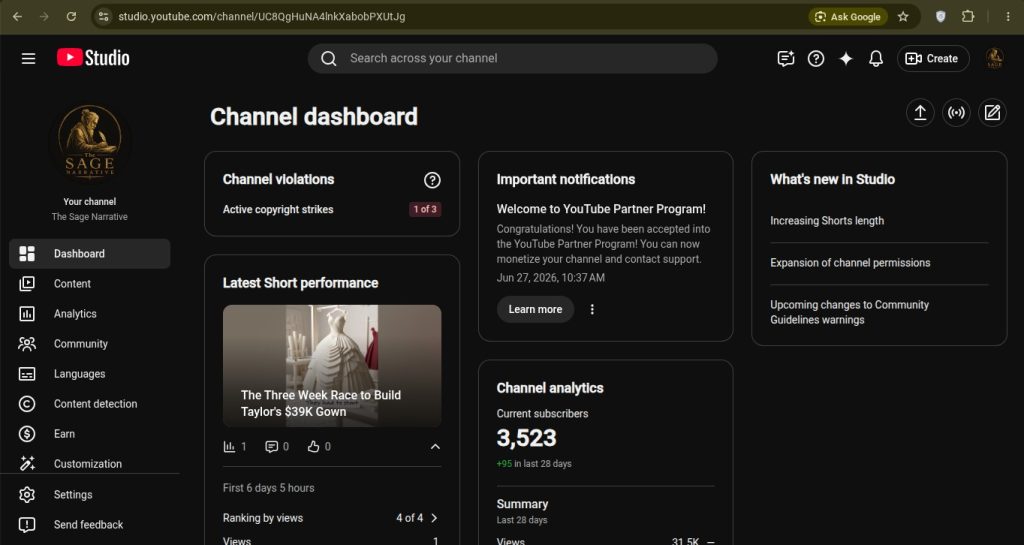Open the help question mark in top bar
Screen dimensions: 1024x545
pyautogui.click(x=816, y=59)
